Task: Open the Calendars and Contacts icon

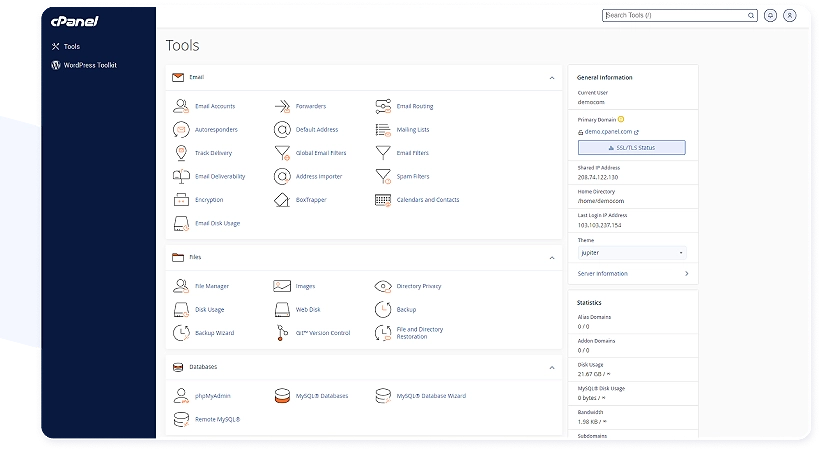Action: click(x=382, y=200)
